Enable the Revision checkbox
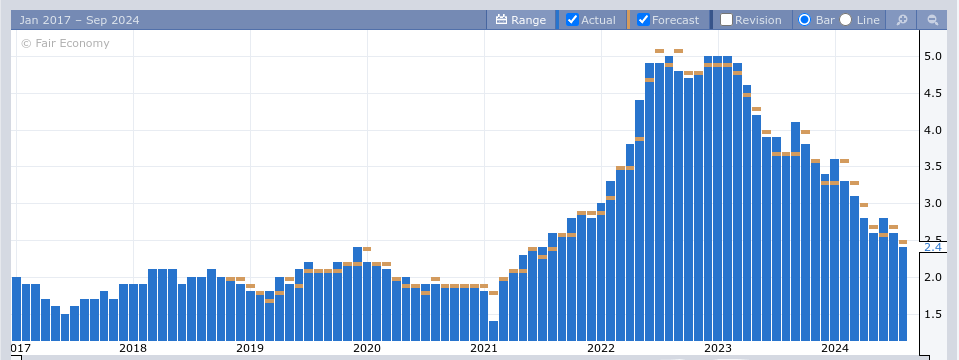The width and height of the screenshot is (959, 360). pyautogui.click(x=727, y=20)
